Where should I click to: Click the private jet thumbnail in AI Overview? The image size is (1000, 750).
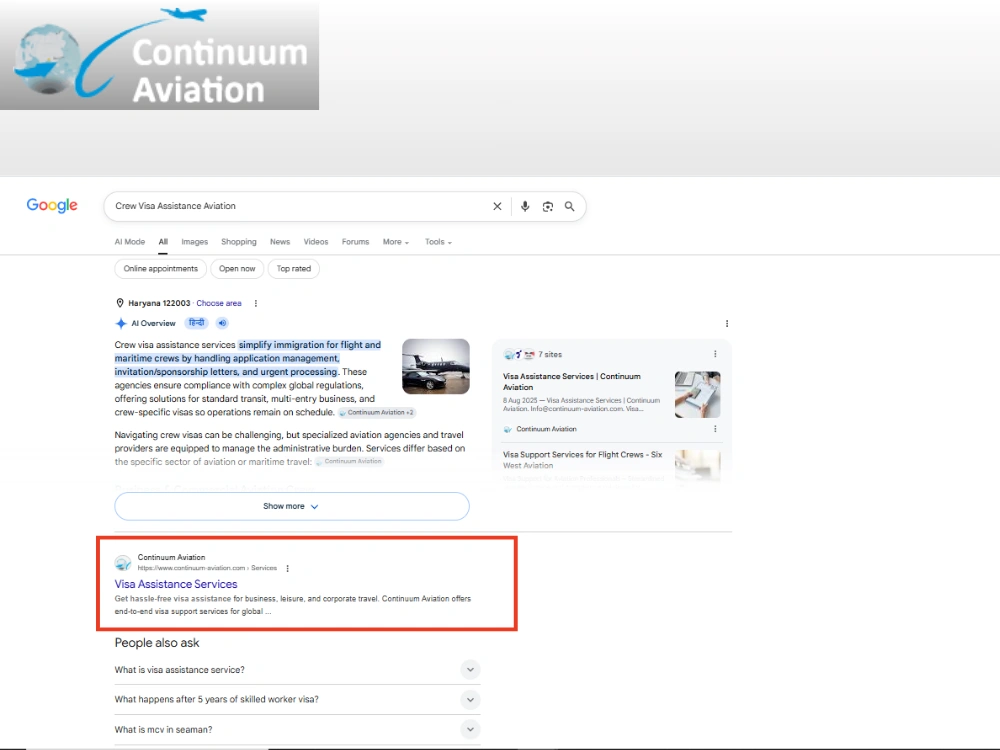(436, 366)
